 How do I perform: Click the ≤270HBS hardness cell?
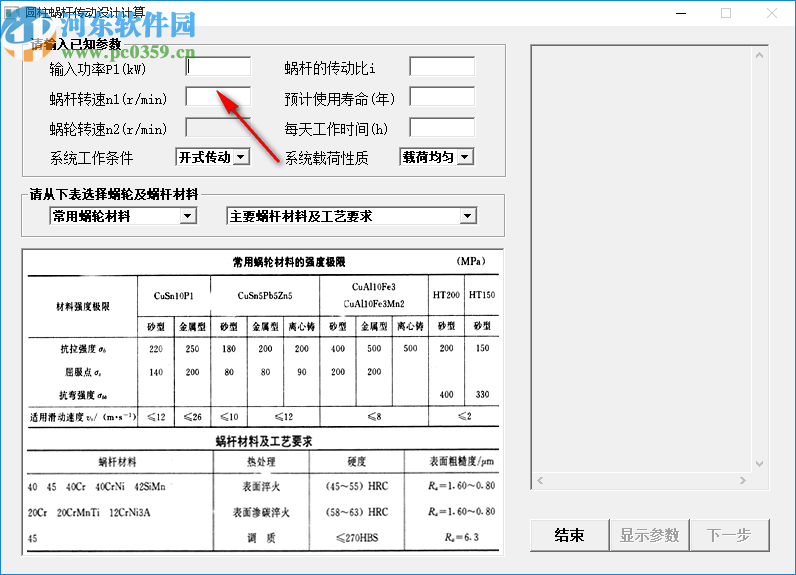pyautogui.click(x=357, y=537)
